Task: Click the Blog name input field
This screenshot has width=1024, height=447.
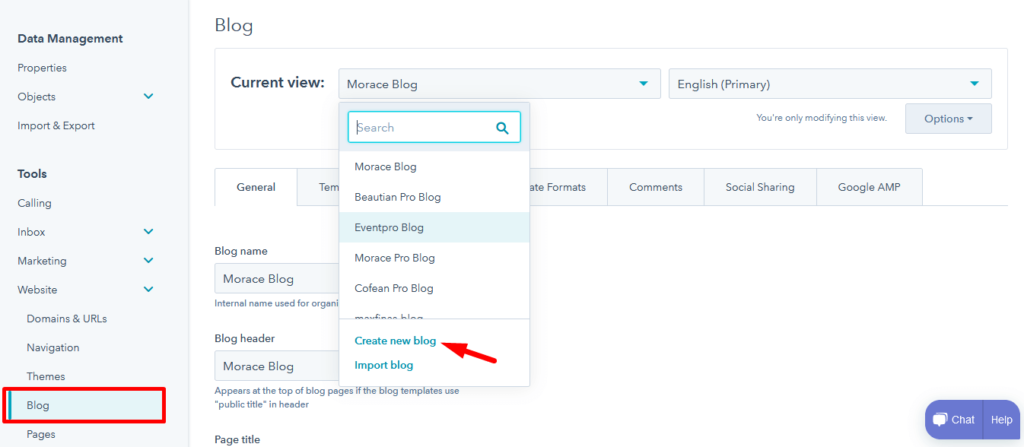Action: coord(277,279)
